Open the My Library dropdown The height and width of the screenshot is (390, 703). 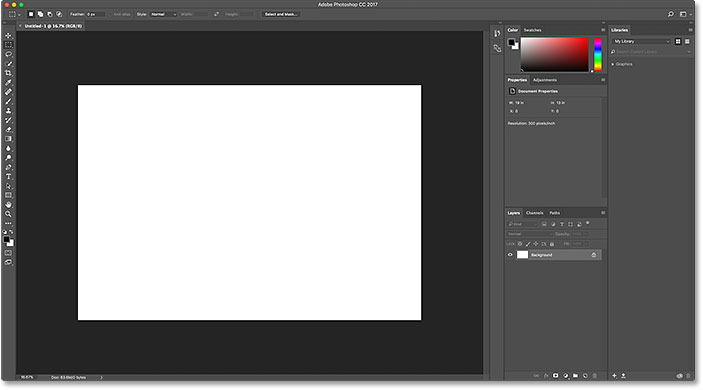(x=642, y=41)
